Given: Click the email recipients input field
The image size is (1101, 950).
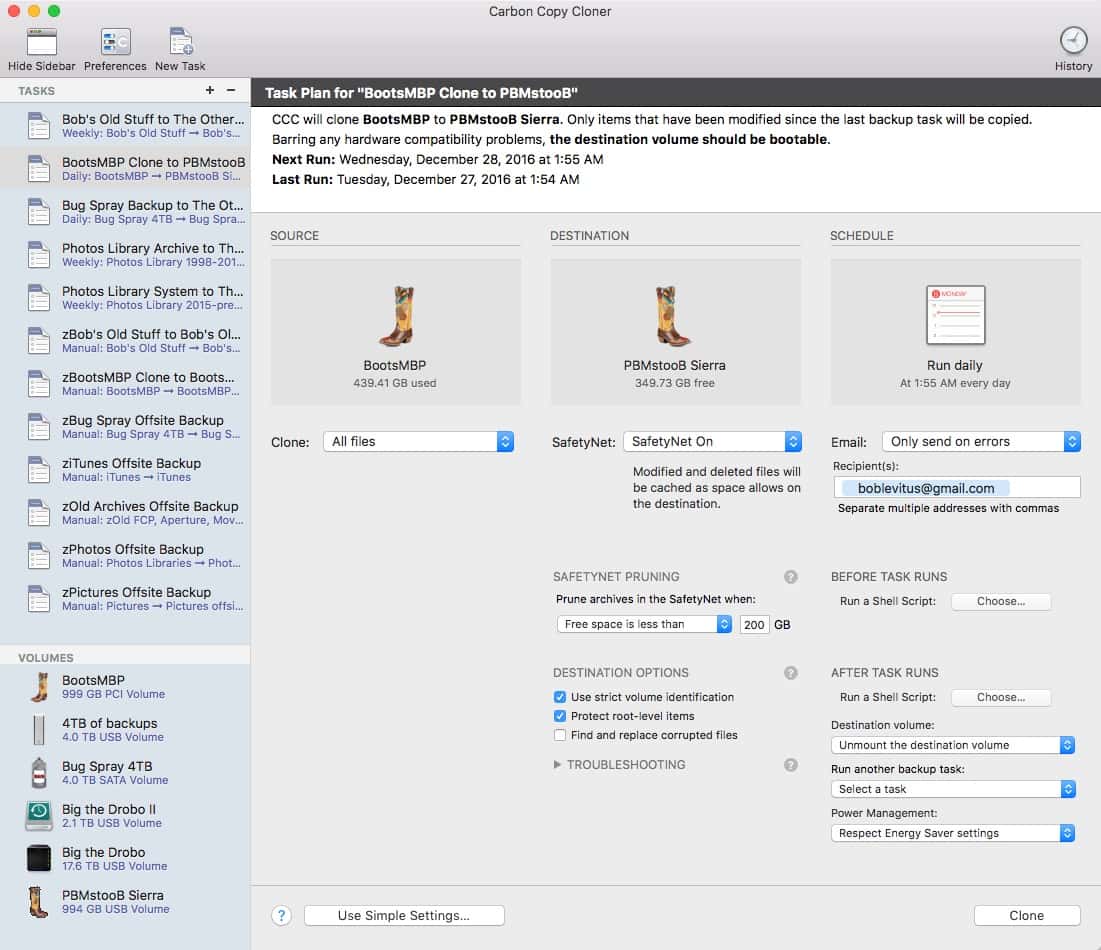Looking at the screenshot, I should pyautogui.click(x=956, y=488).
